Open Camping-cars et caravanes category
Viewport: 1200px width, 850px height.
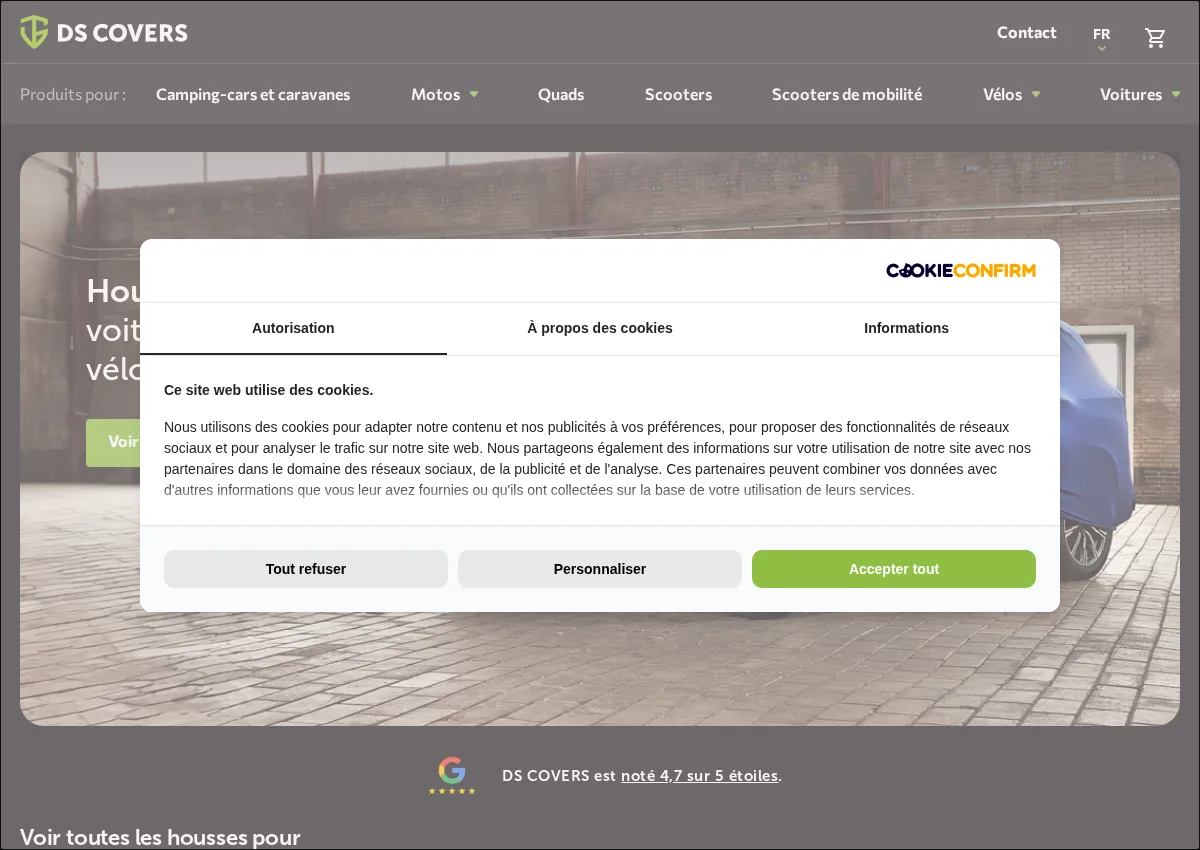253,94
